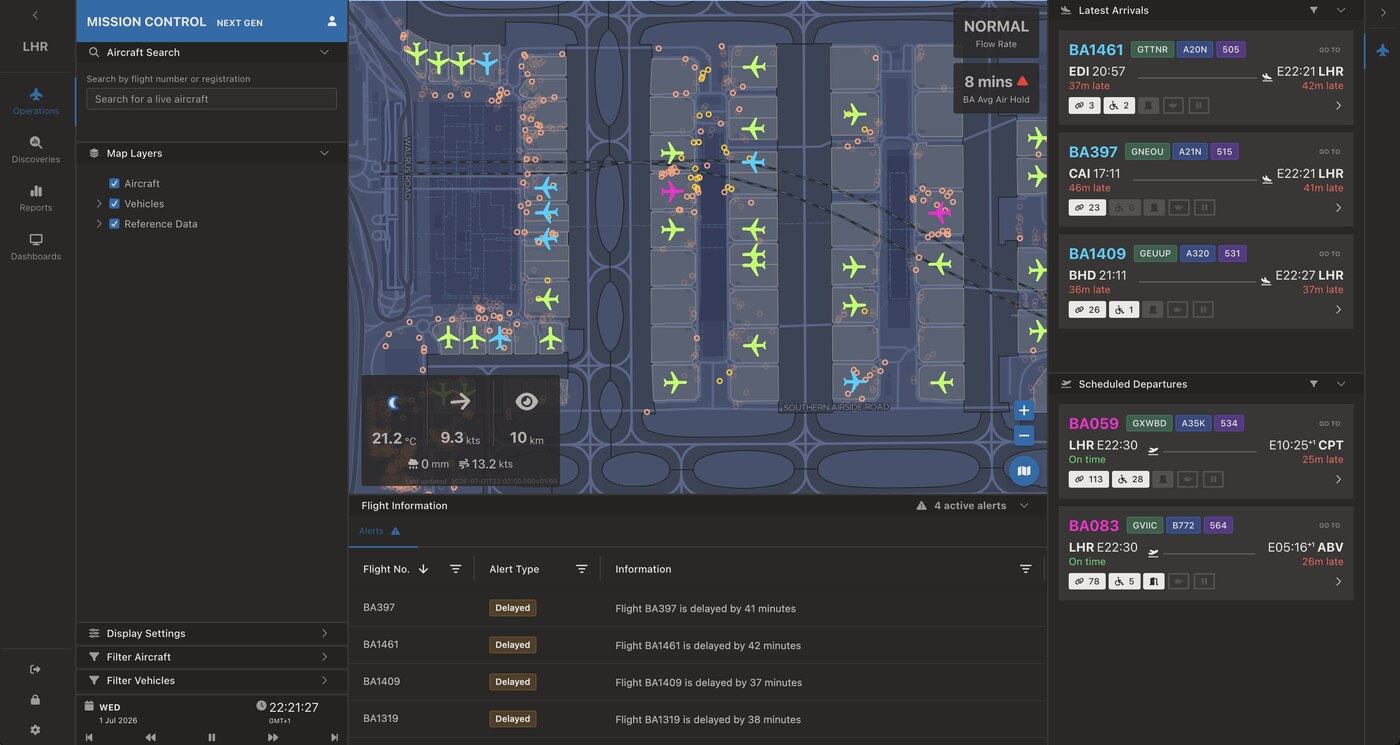Expand the right rail with top chevron
Screen dimensions: 1400x745
(1383, 13)
